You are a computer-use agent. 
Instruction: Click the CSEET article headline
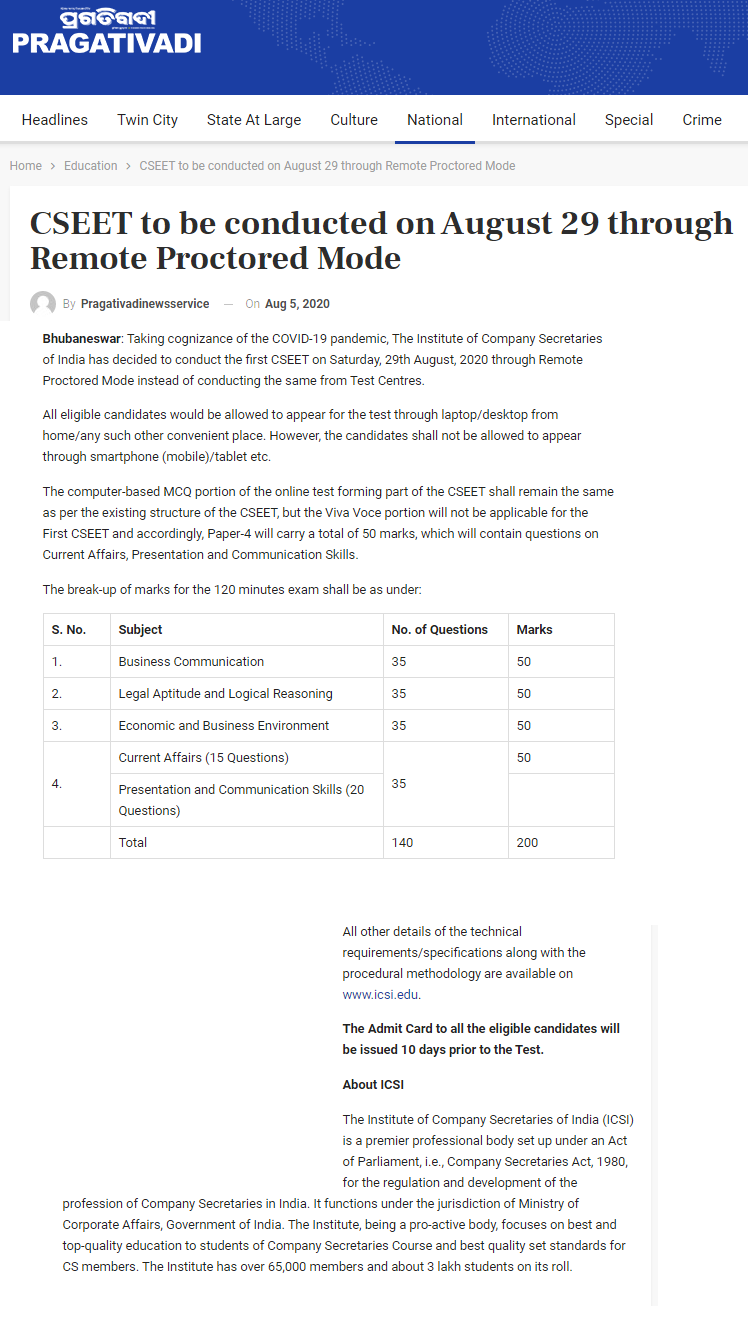pyautogui.click(x=381, y=240)
